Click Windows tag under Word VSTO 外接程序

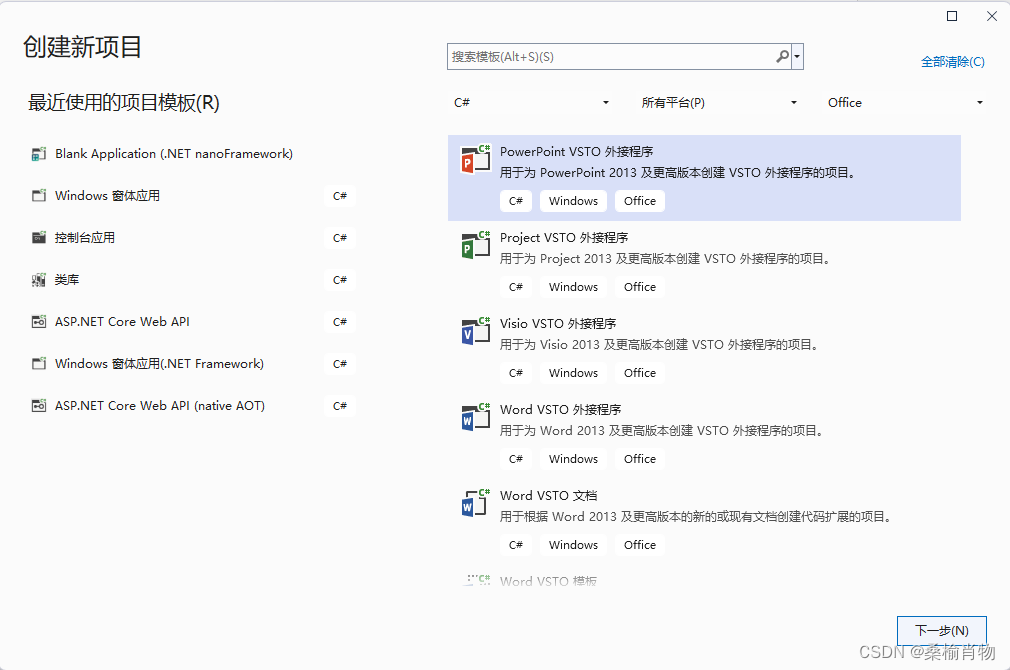coord(573,459)
